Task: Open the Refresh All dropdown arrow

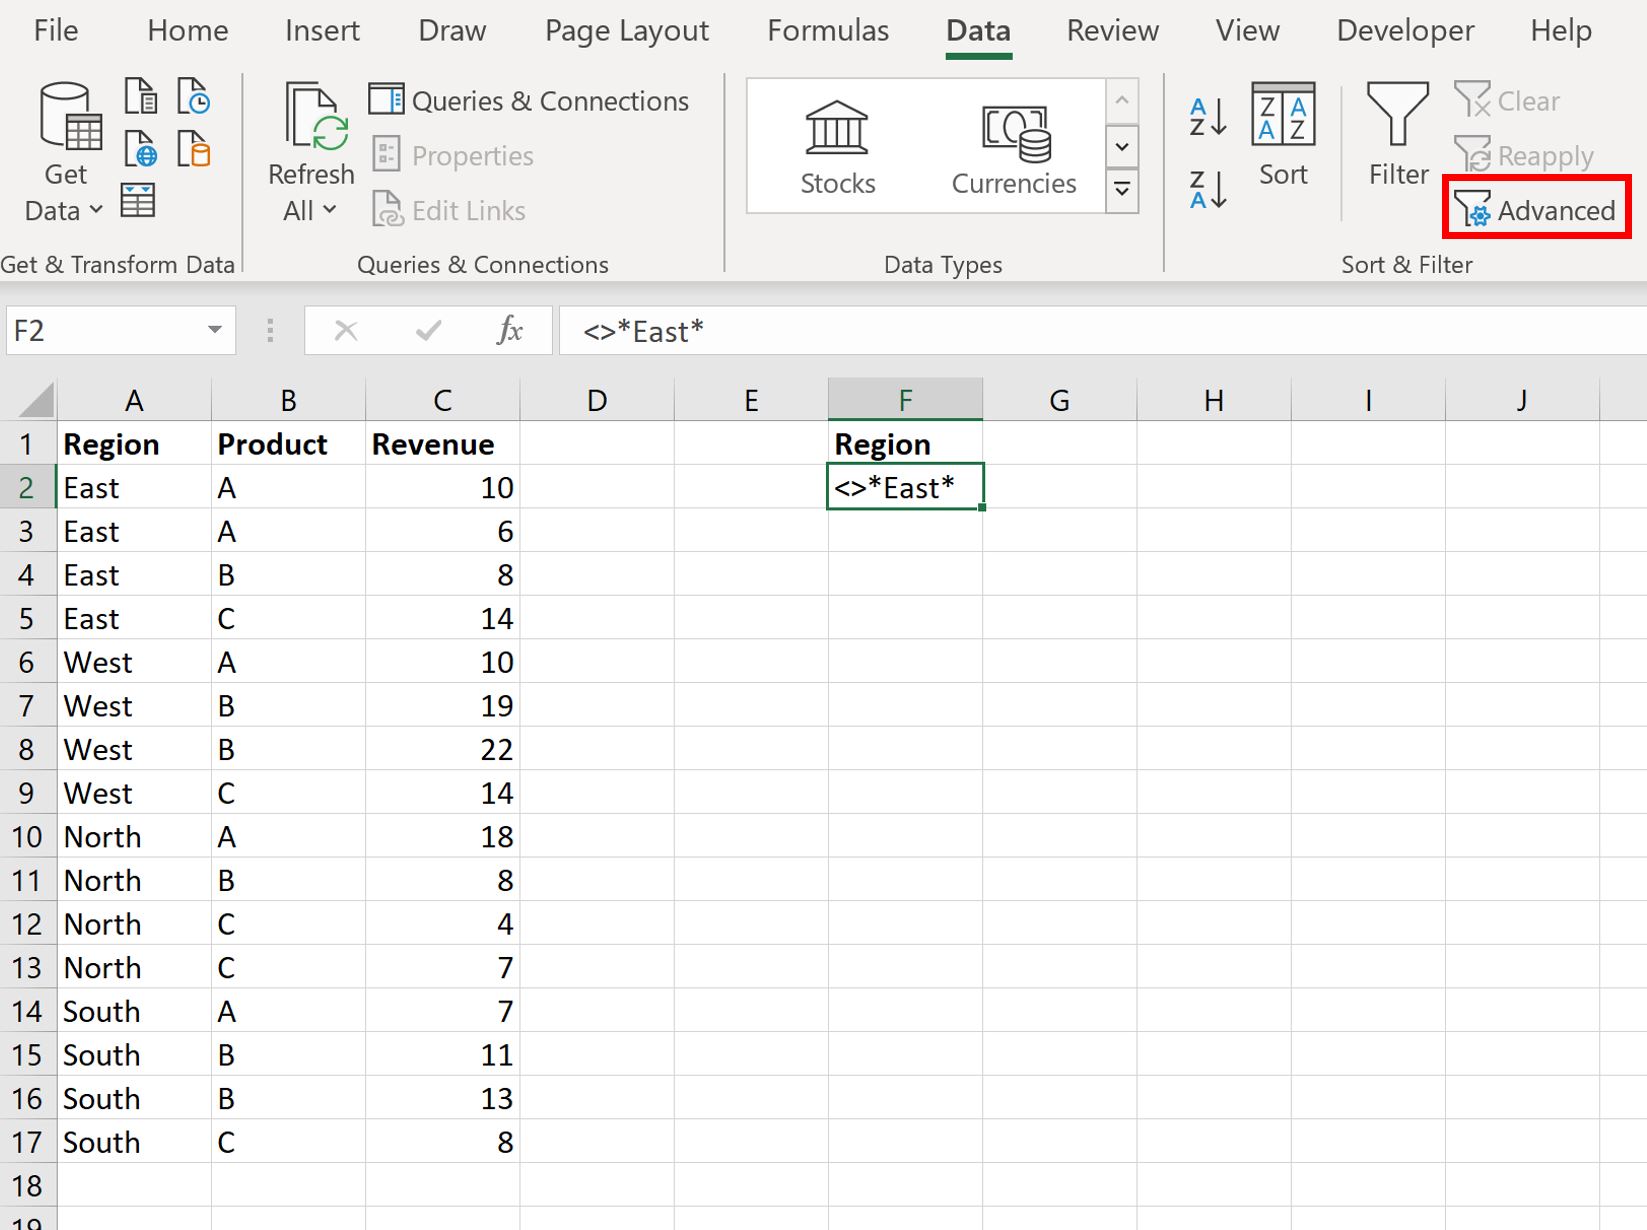Action: tap(330, 210)
